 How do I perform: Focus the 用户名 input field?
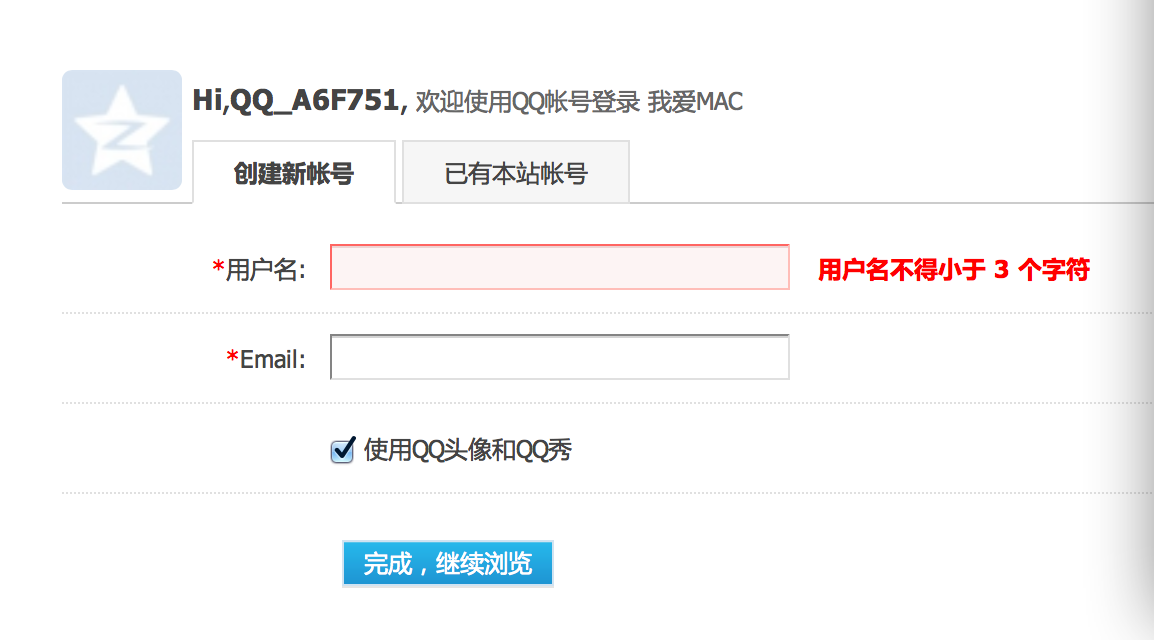pos(559,267)
